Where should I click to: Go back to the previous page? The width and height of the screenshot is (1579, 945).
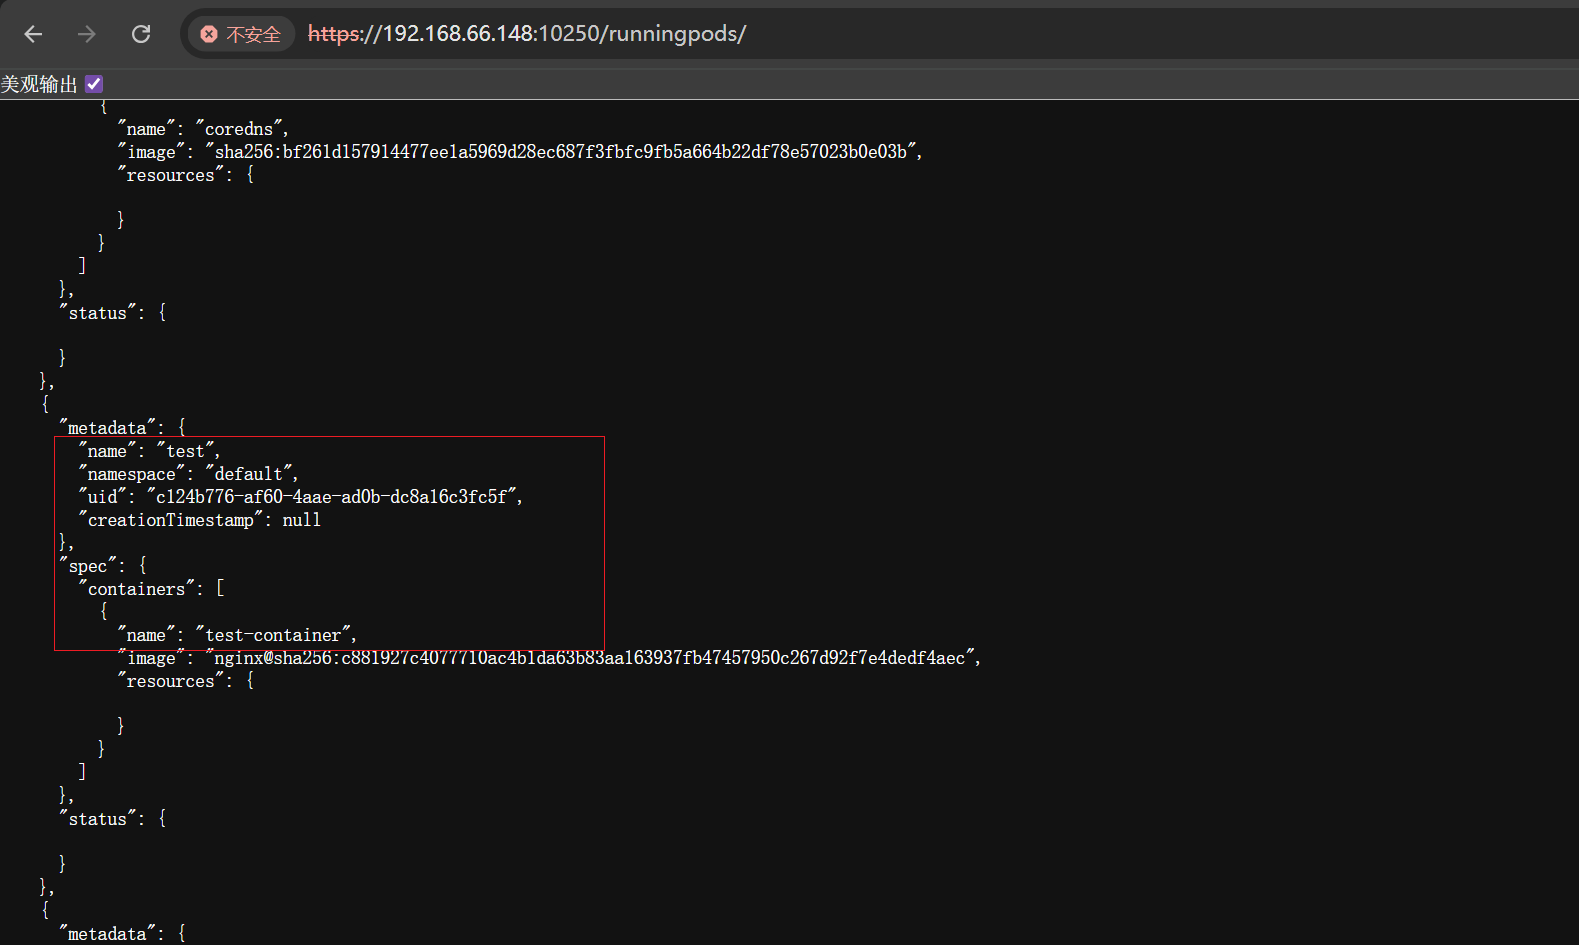(33, 34)
